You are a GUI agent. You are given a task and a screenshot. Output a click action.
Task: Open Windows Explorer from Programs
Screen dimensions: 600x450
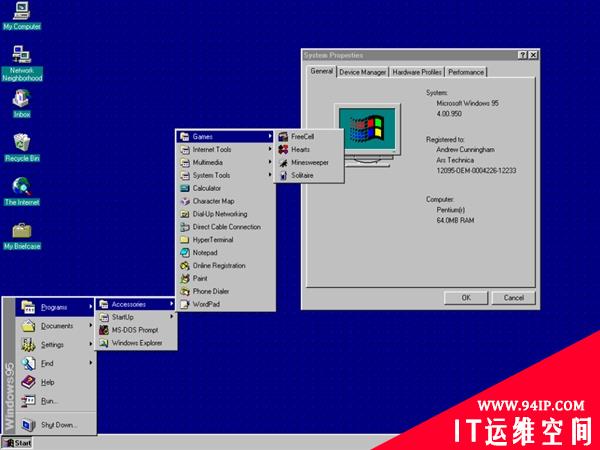coord(136,343)
